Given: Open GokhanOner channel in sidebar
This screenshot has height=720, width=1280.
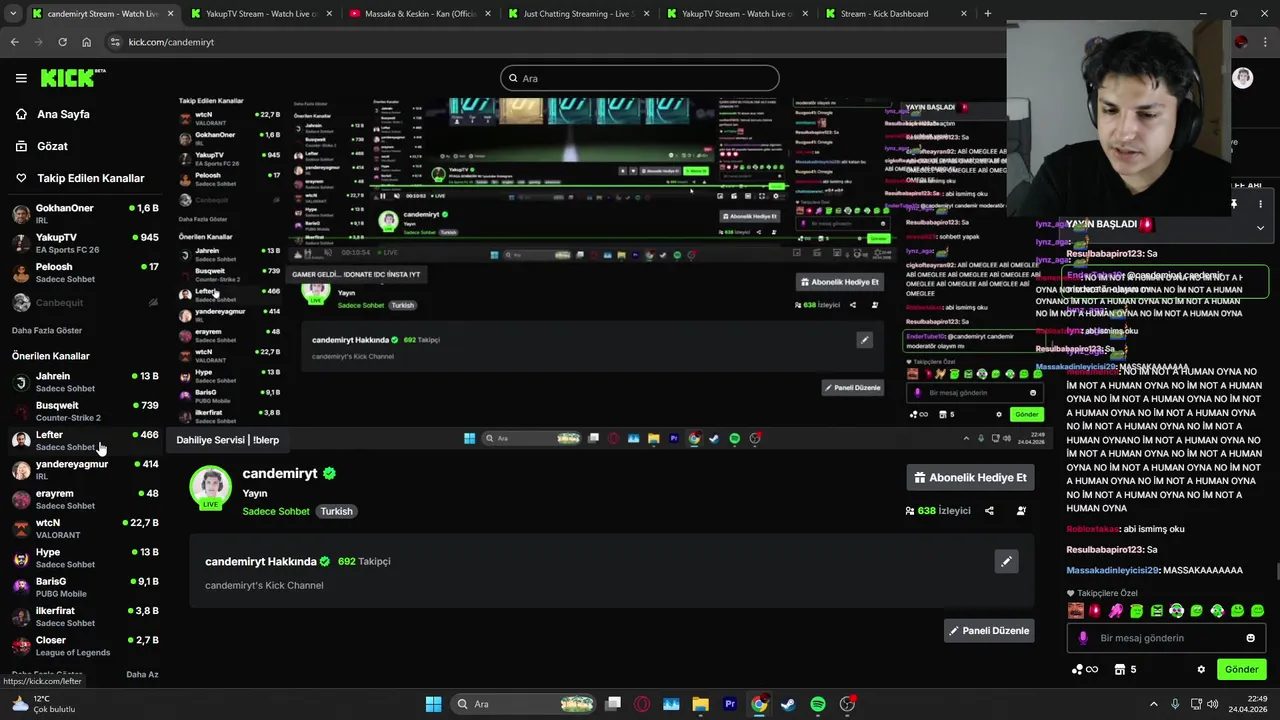Looking at the screenshot, I should (84, 214).
